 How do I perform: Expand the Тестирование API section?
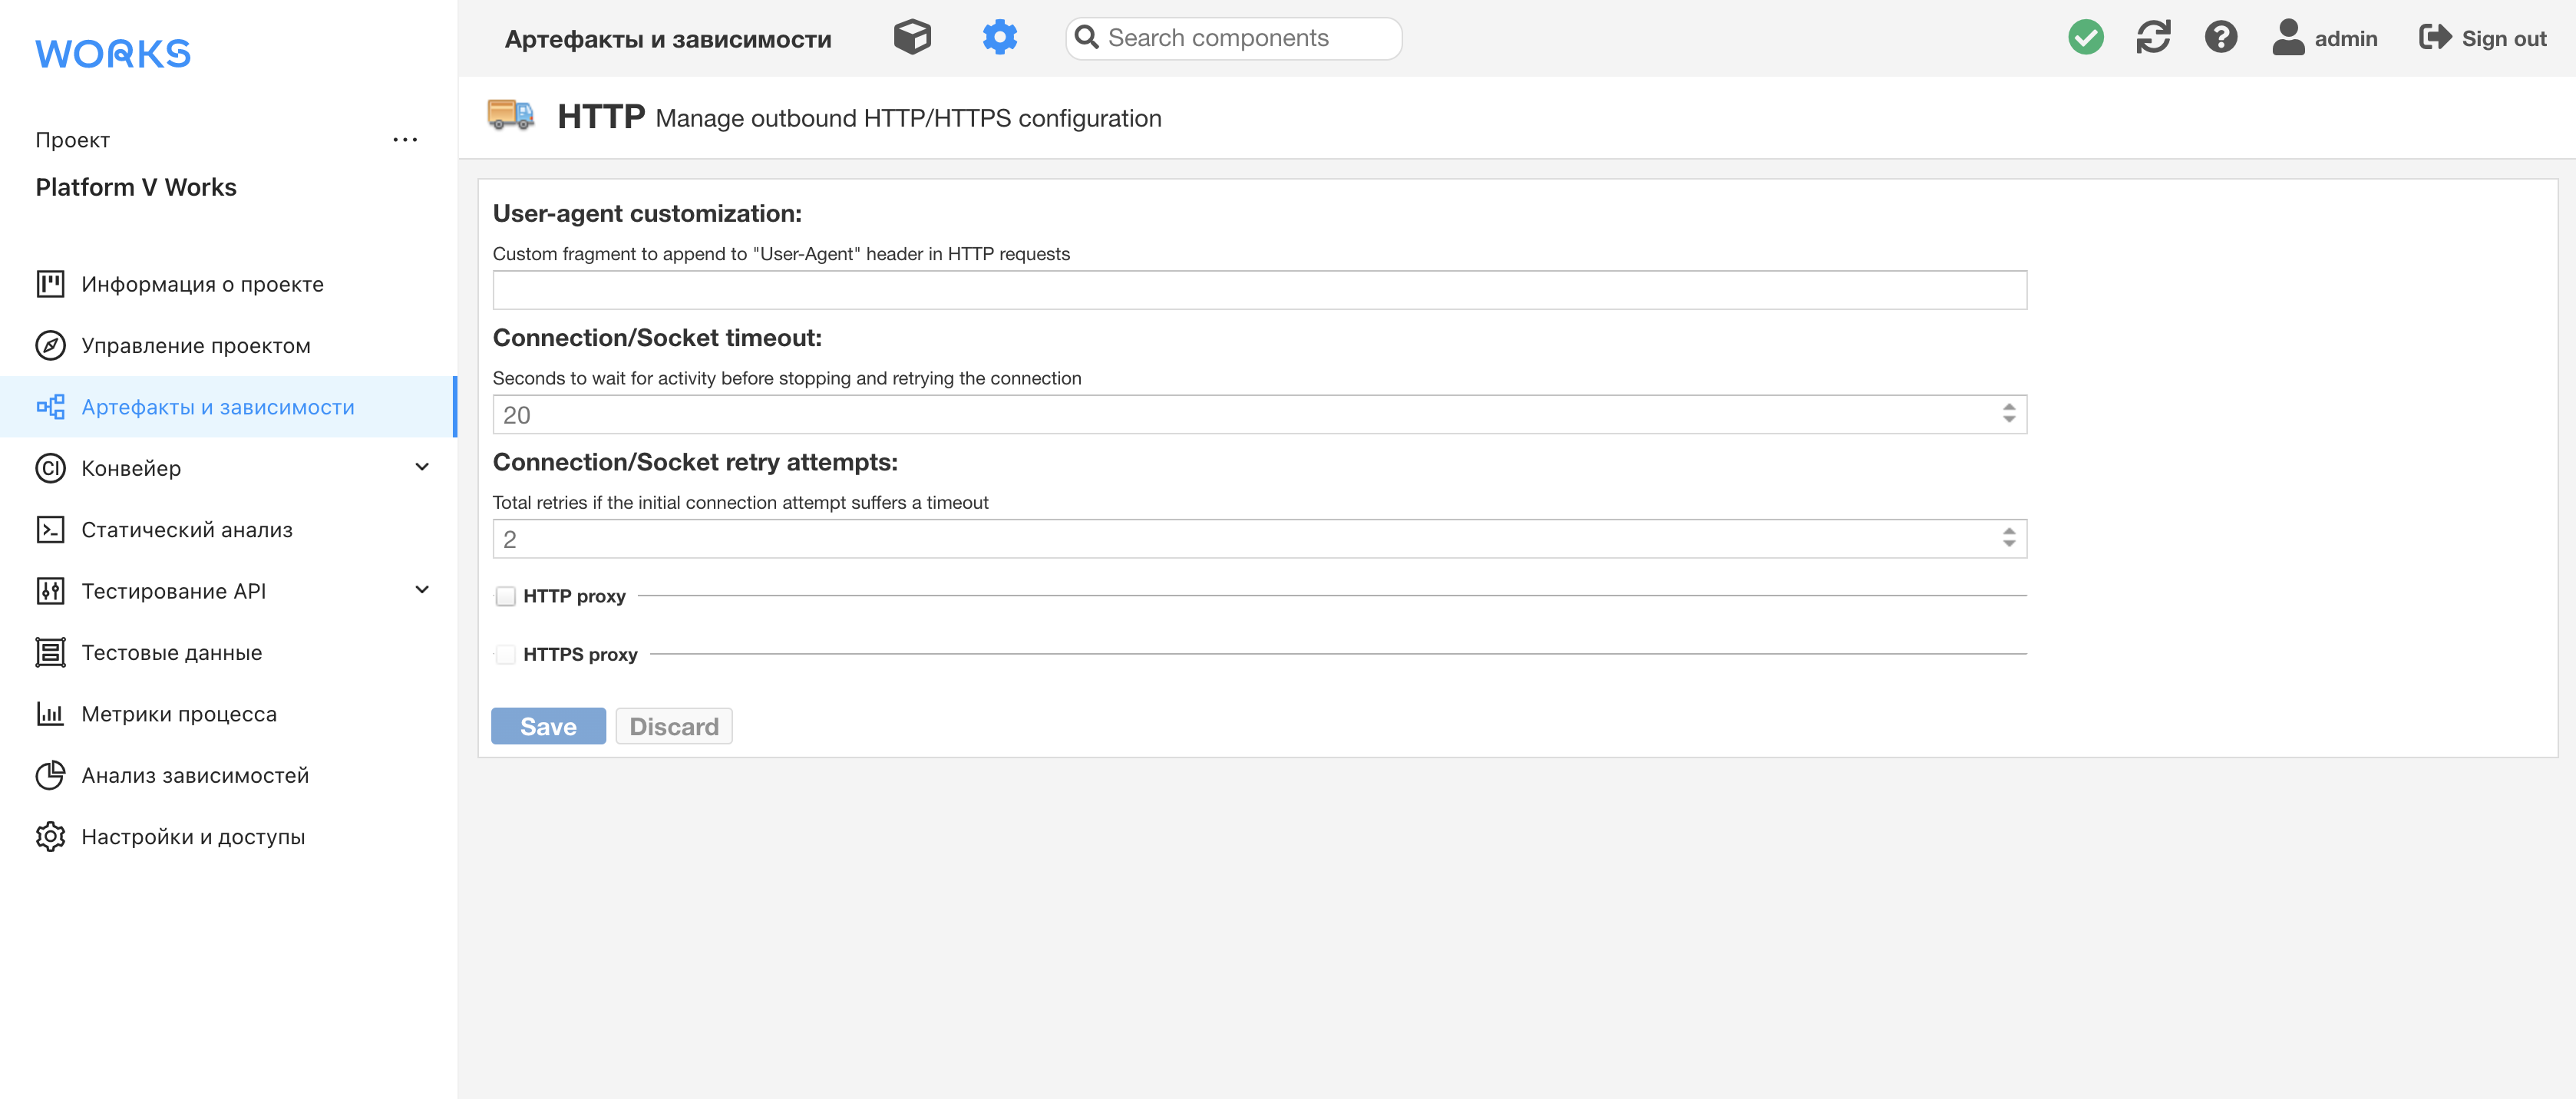(422, 589)
